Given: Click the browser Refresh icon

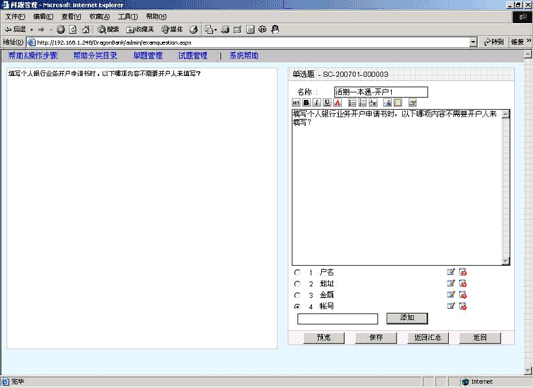Looking at the screenshot, I should pyautogui.click(x=73, y=30).
